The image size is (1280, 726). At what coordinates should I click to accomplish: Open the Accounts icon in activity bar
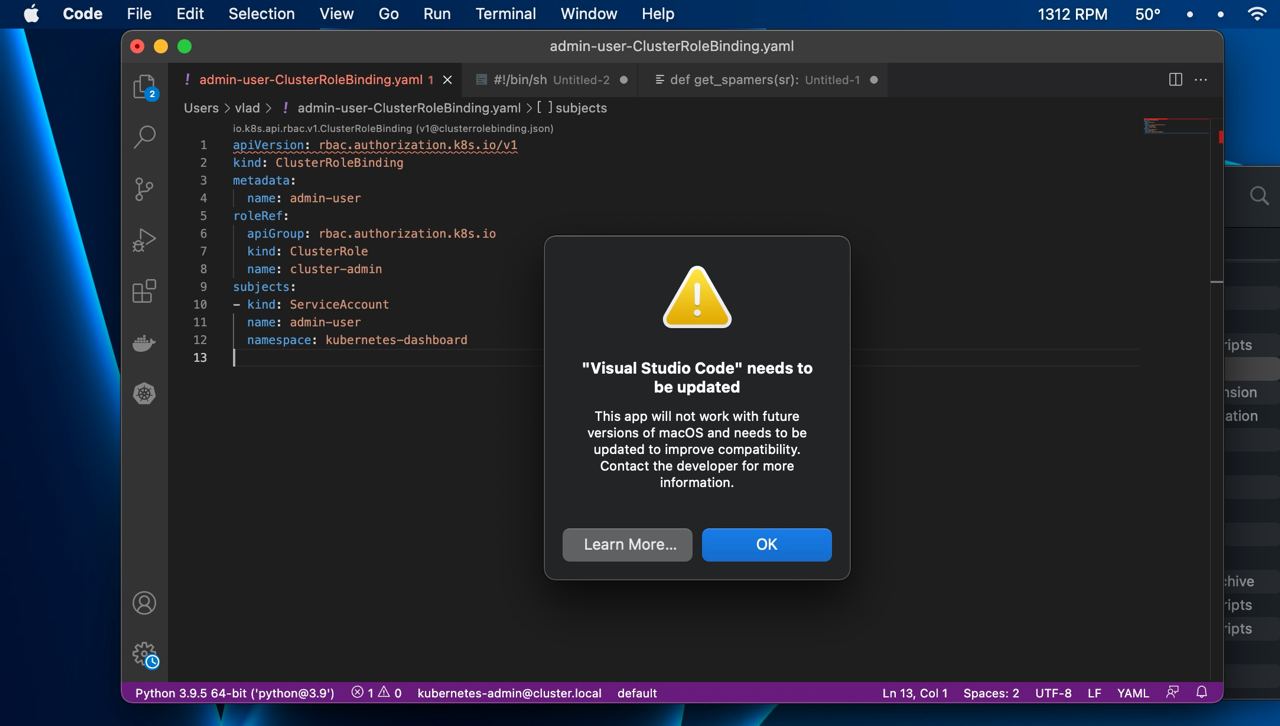click(145, 603)
